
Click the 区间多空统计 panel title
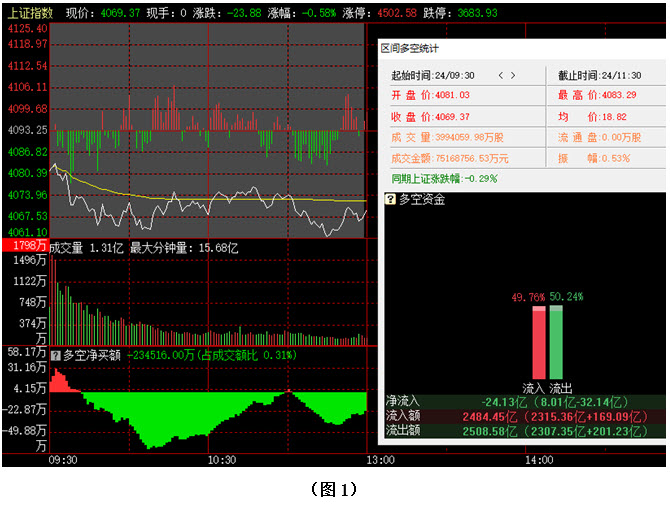pyautogui.click(x=410, y=48)
